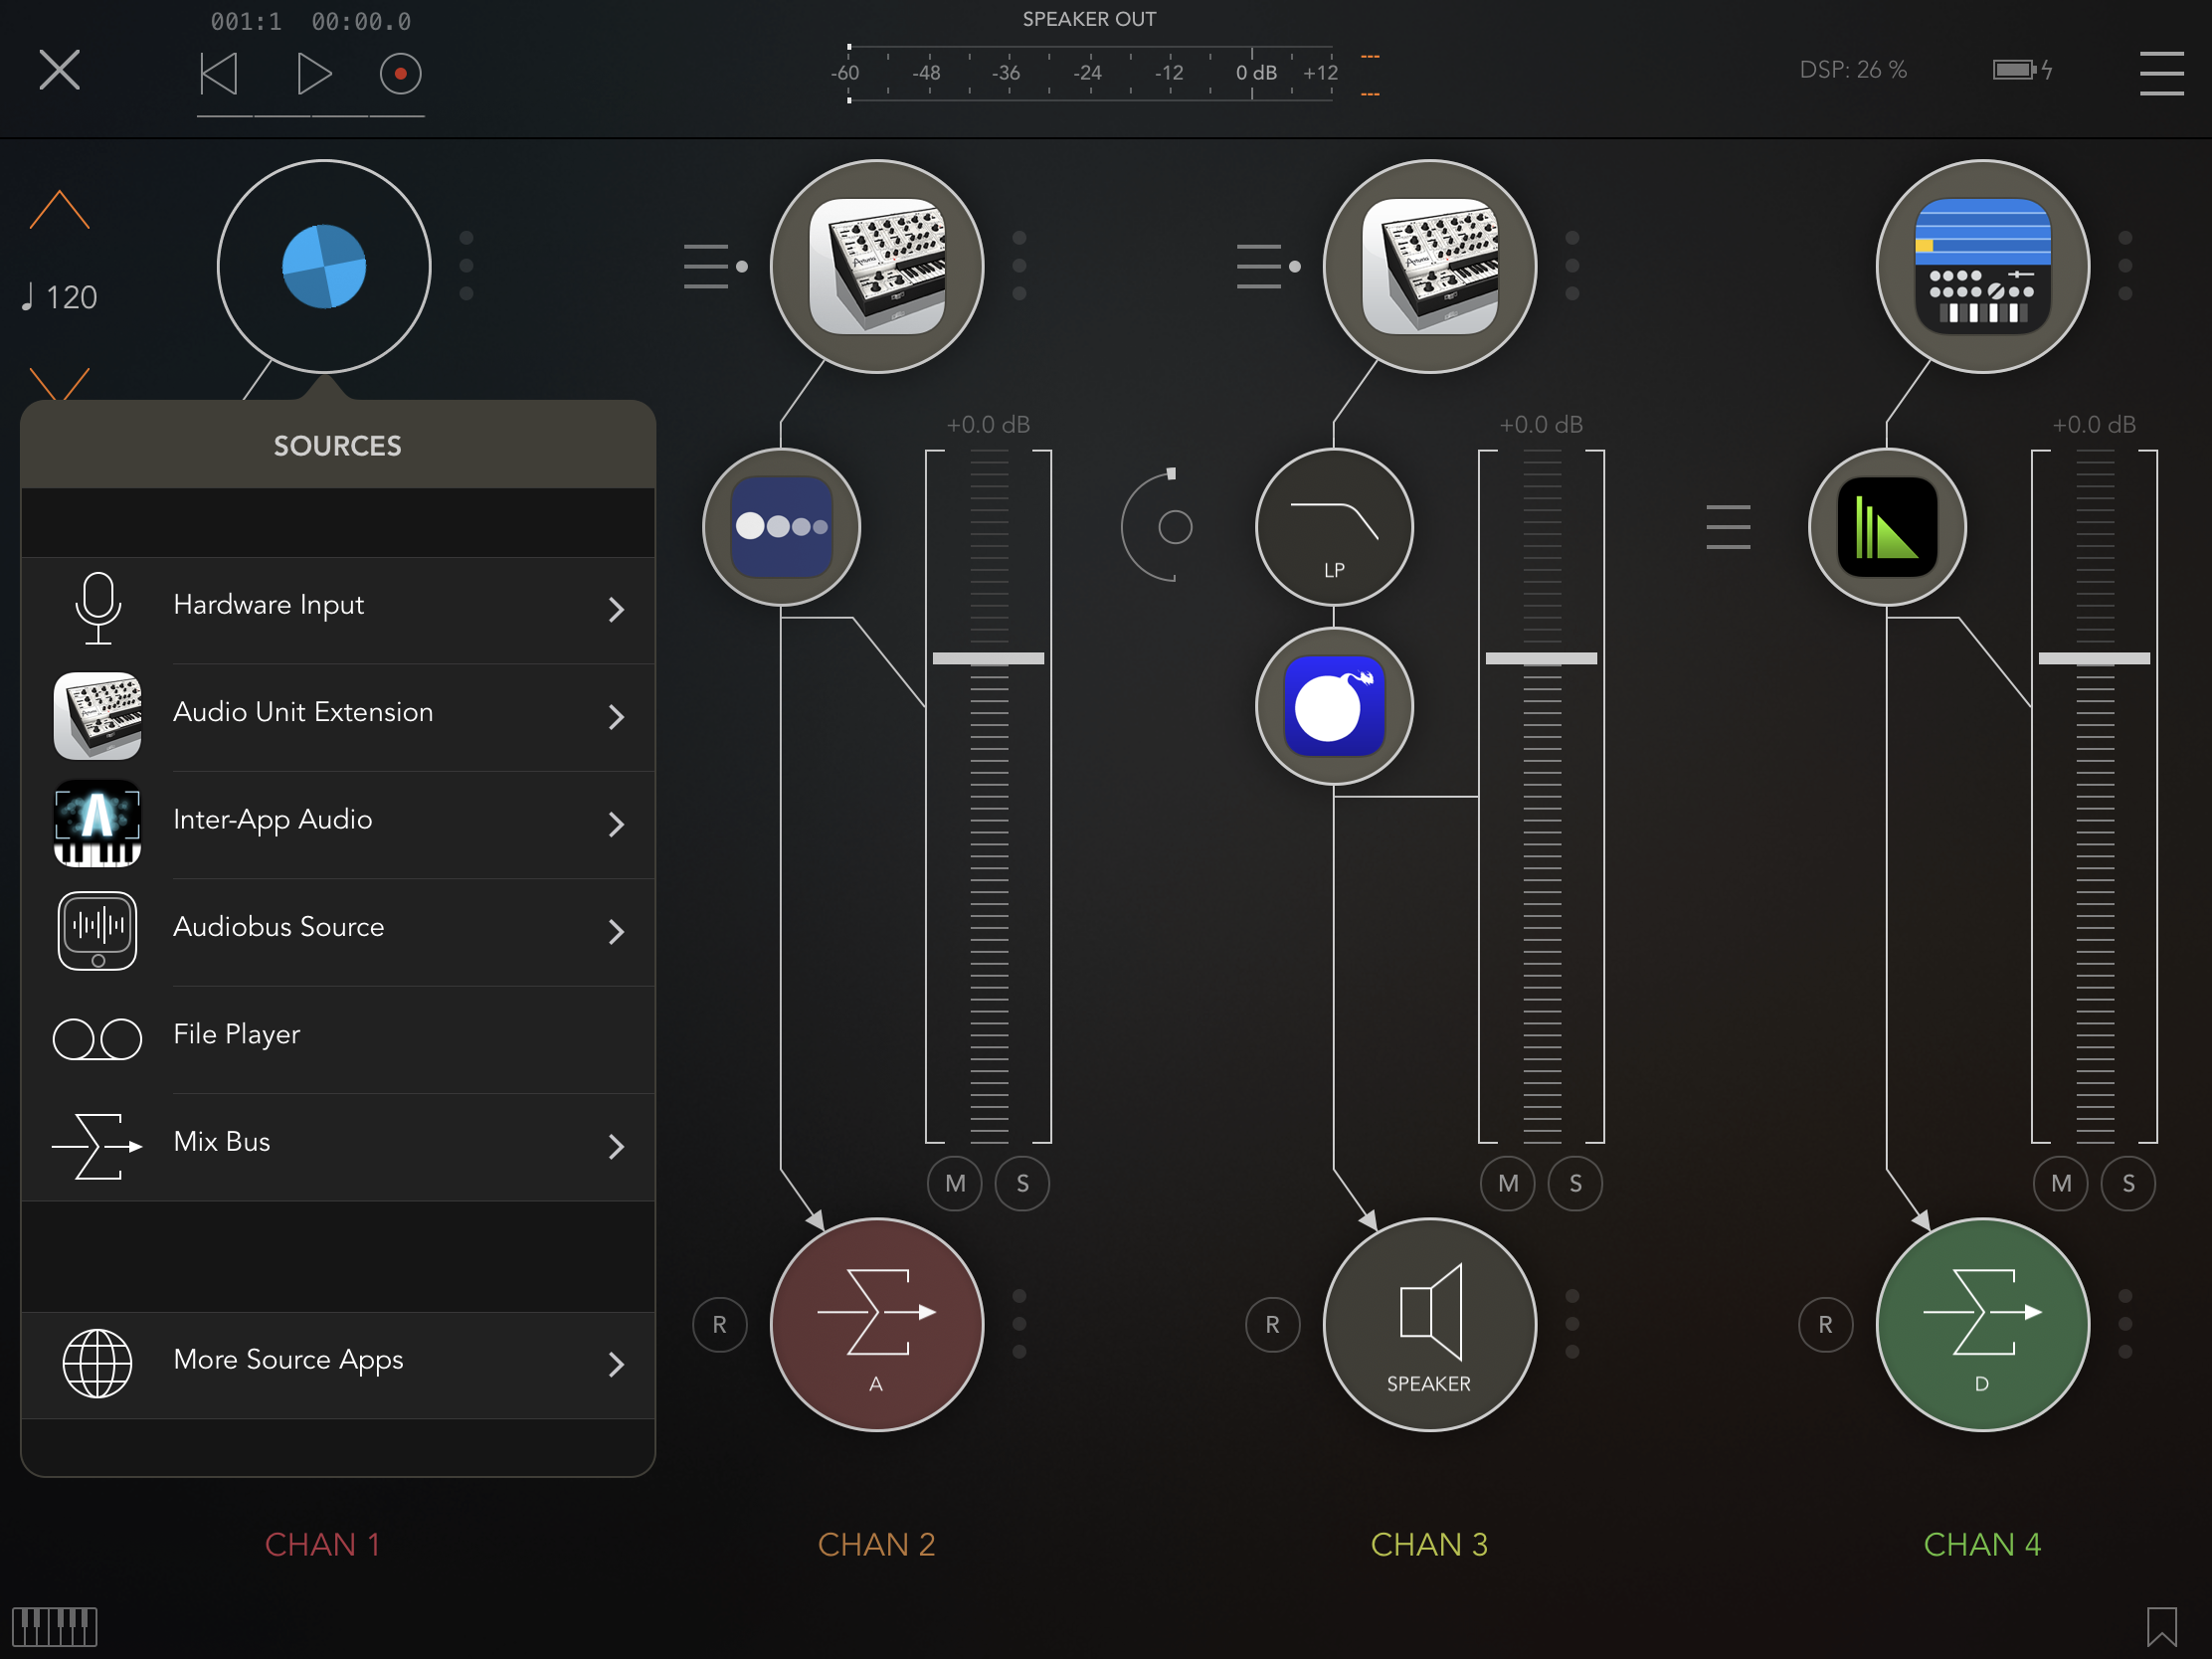
Task: Click the play transport button
Action: 313,74
